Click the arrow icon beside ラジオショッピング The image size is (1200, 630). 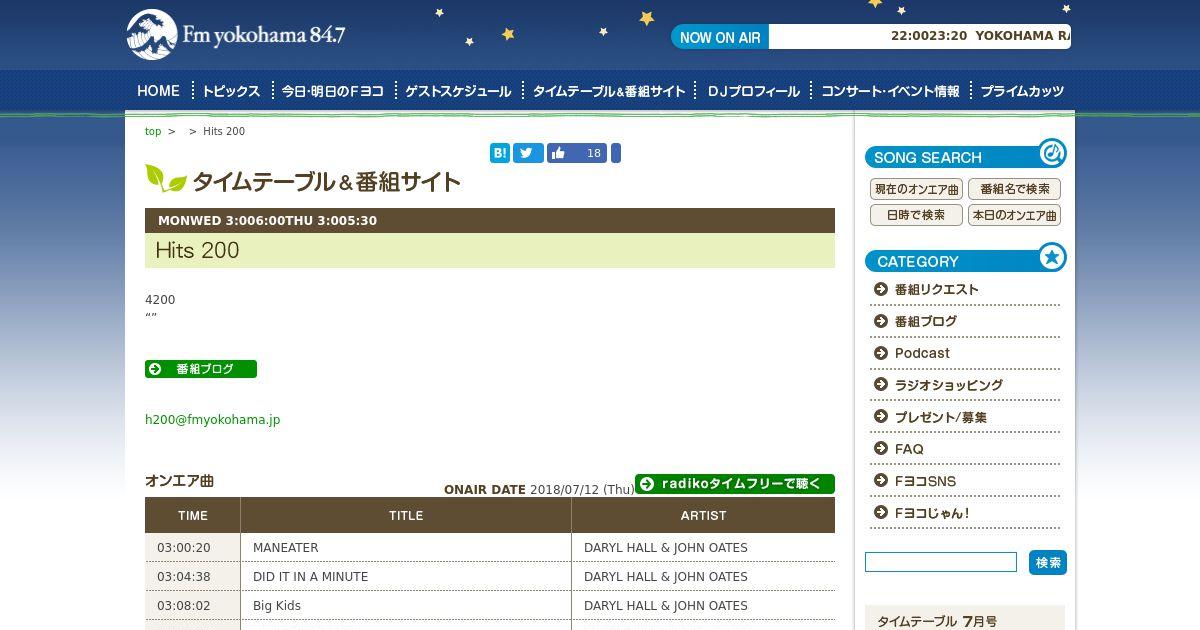click(x=881, y=385)
